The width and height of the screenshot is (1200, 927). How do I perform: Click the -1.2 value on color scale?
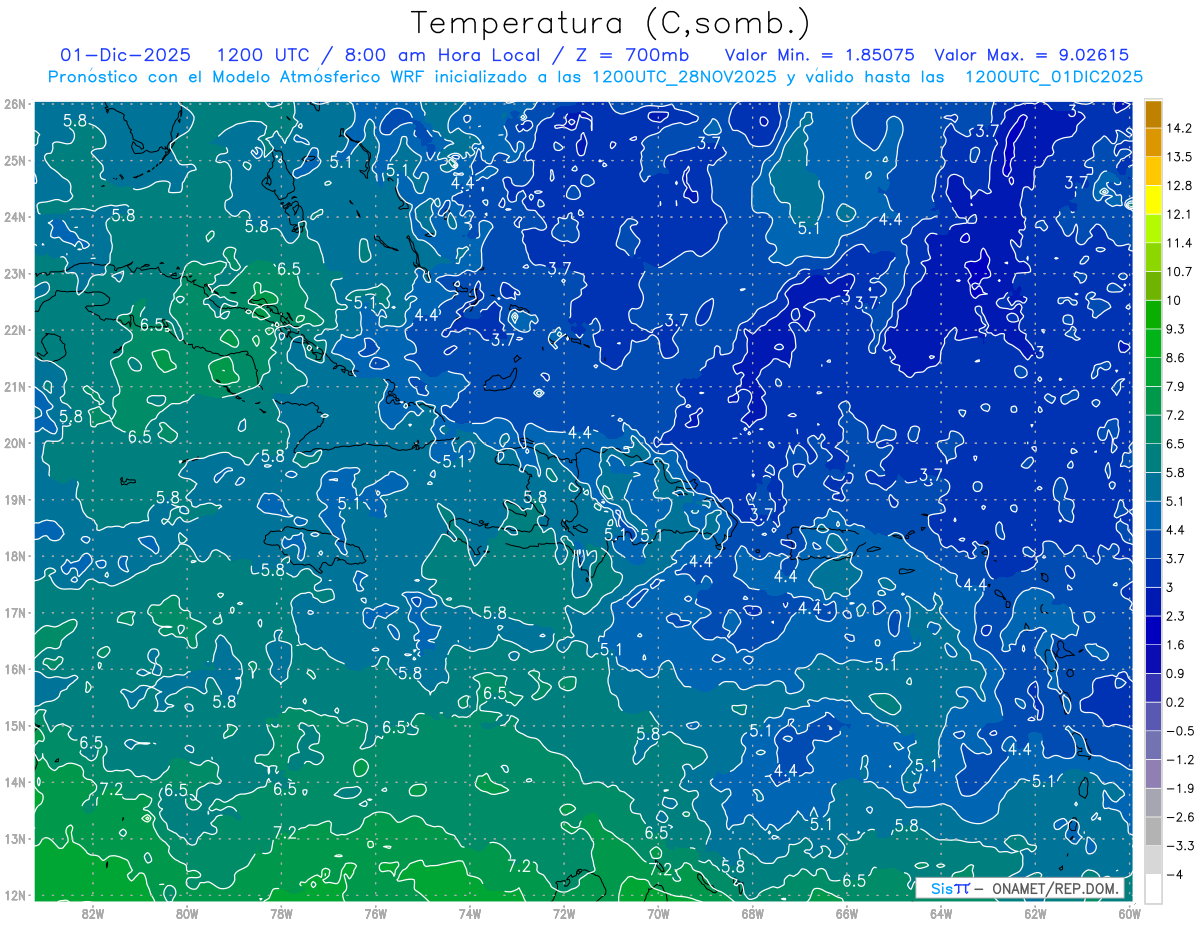click(1178, 759)
